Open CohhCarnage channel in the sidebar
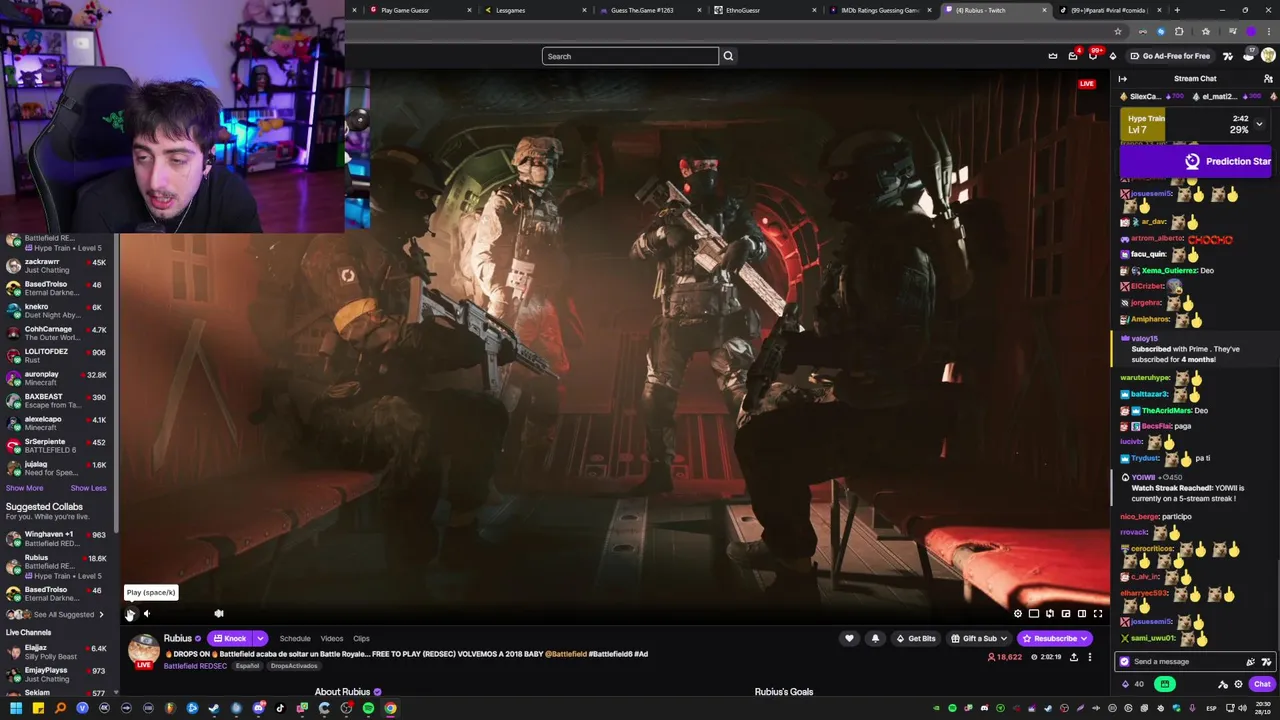The width and height of the screenshot is (1280, 720). click(x=56, y=333)
